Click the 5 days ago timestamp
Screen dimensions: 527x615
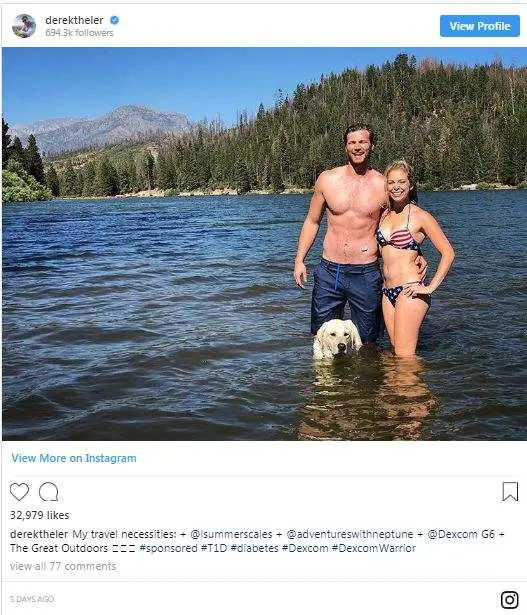(x=32, y=599)
